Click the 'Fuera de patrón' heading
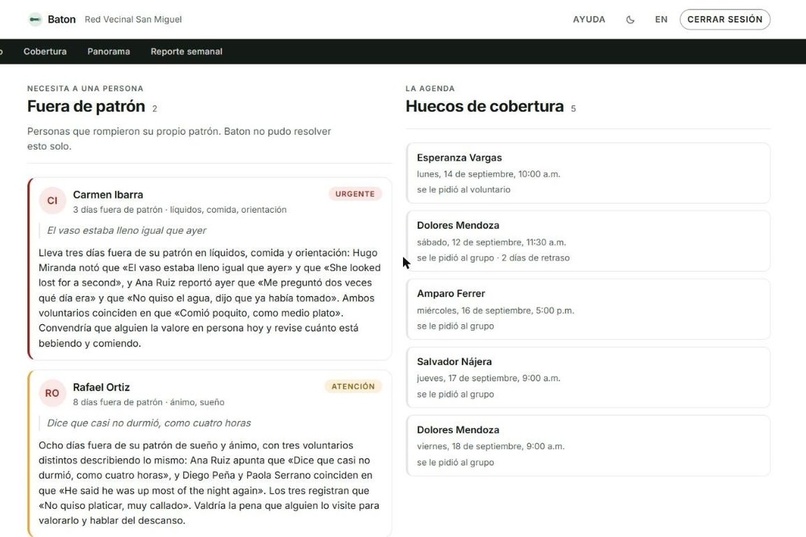The width and height of the screenshot is (806, 537). (x=86, y=106)
